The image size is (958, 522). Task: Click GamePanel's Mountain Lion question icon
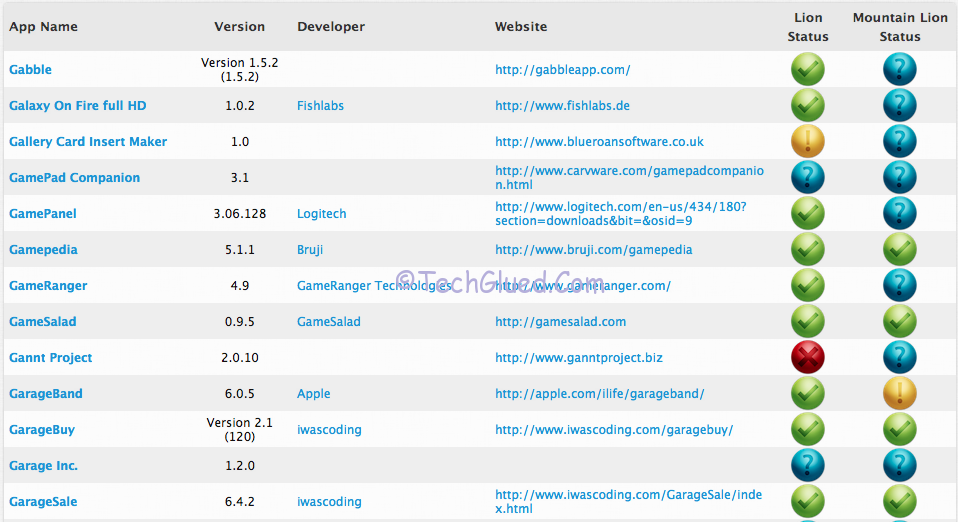899,213
